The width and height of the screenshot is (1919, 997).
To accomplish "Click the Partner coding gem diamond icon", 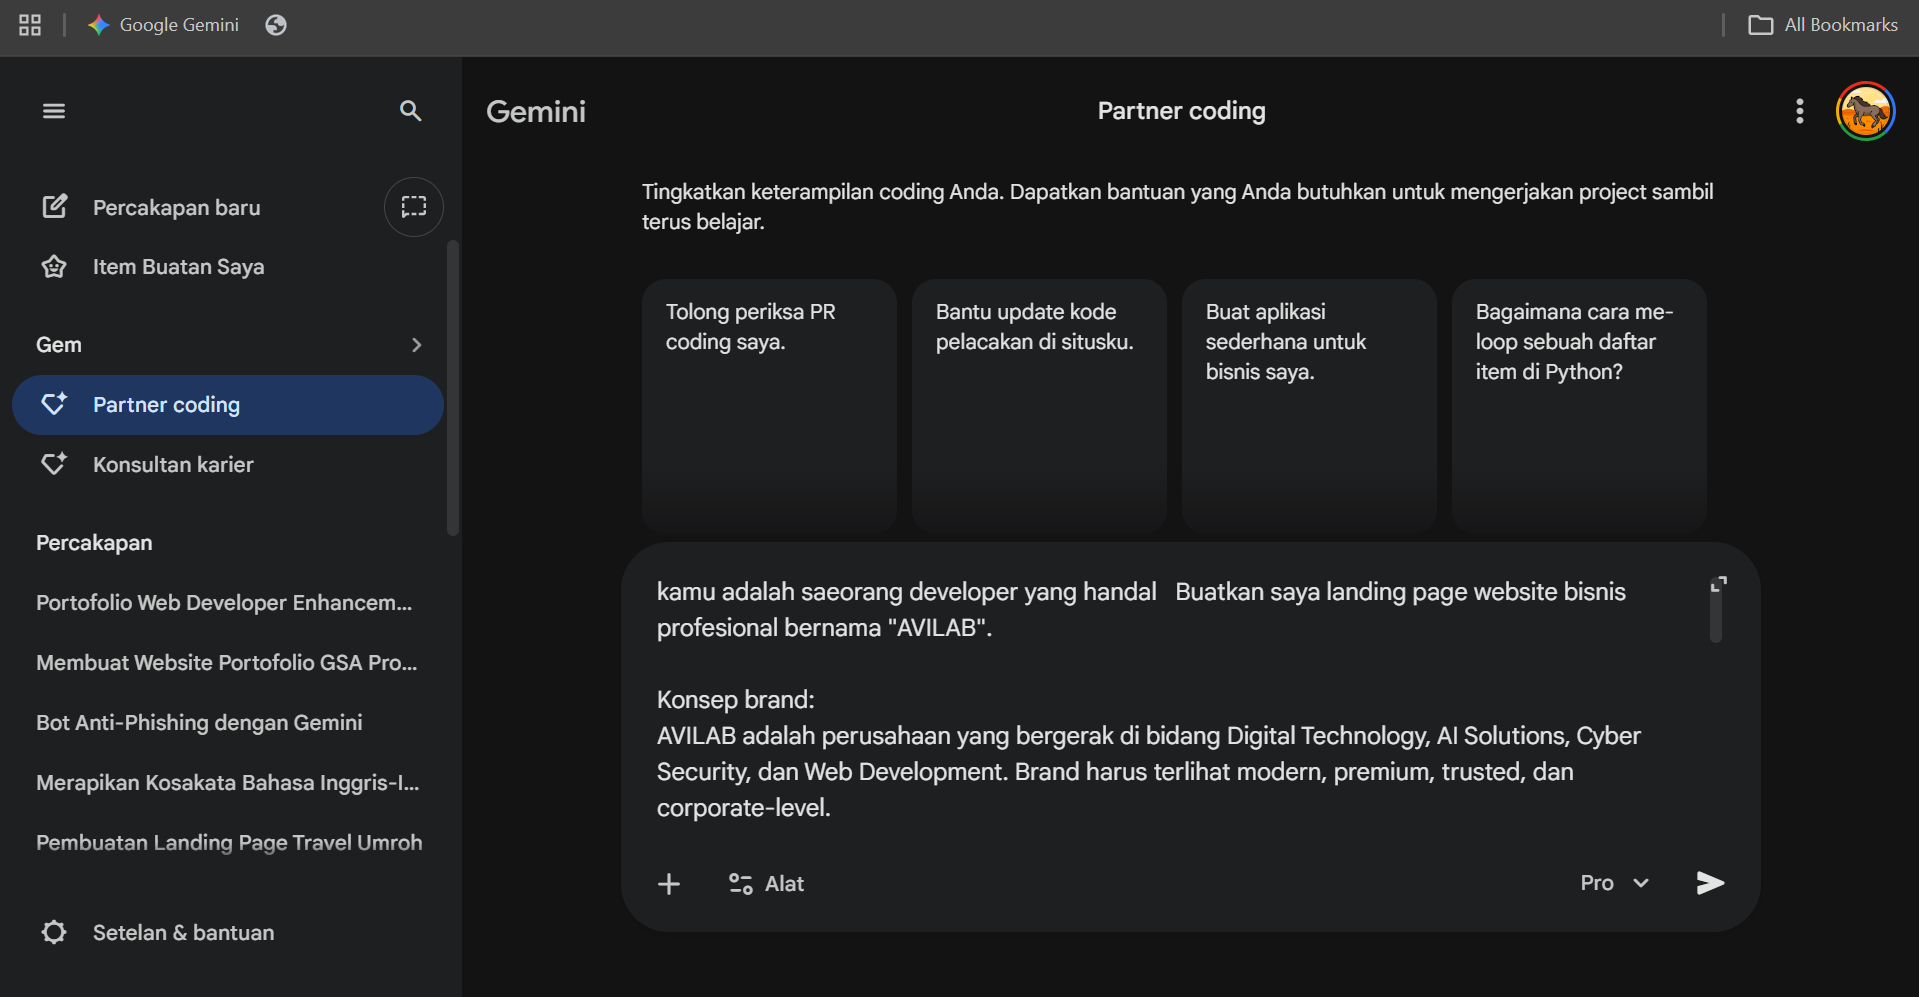I will point(55,404).
